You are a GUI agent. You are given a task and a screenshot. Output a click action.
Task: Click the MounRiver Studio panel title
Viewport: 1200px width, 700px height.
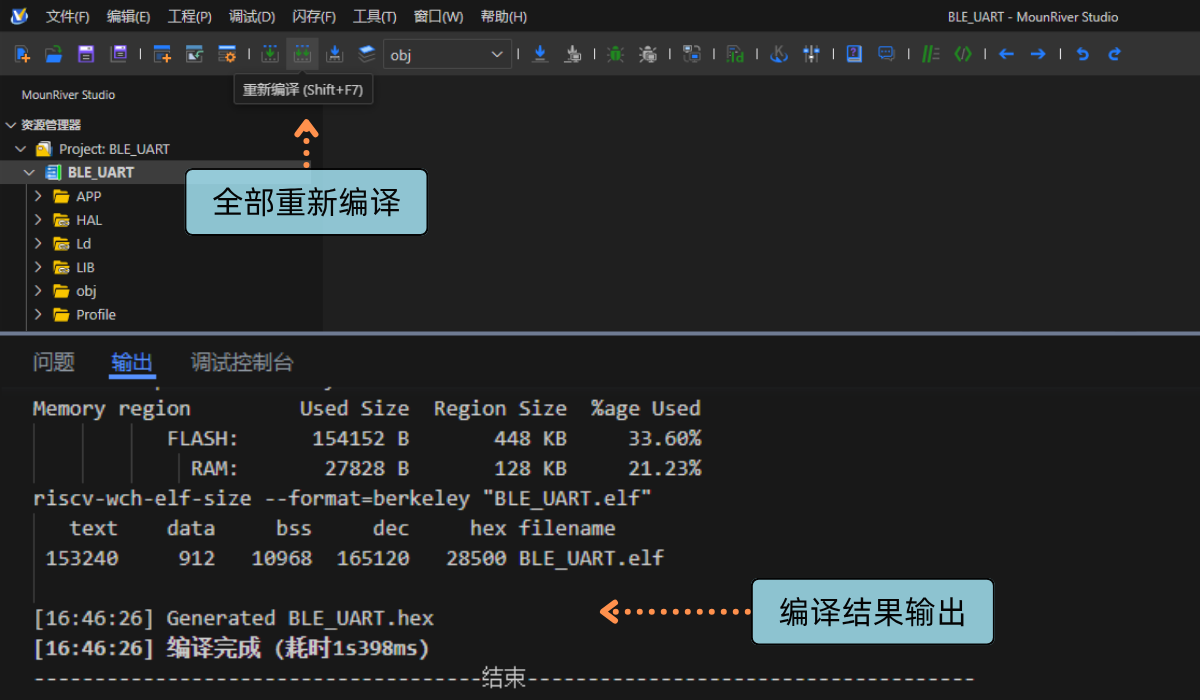(68, 95)
